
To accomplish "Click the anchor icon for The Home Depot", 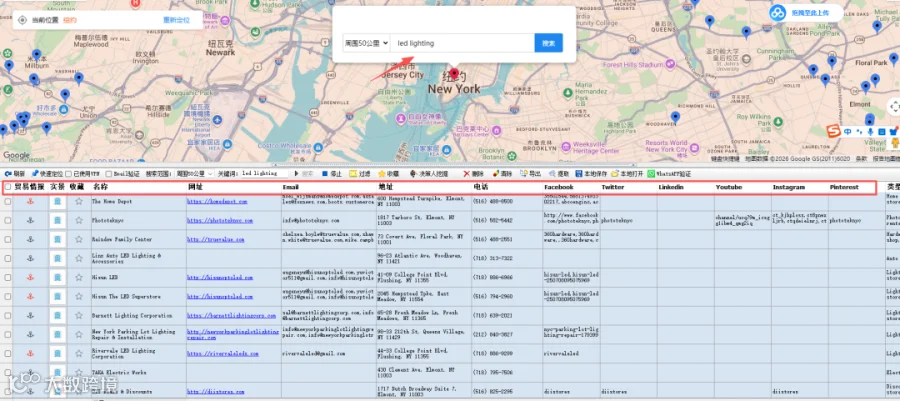I will (x=30, y=201).
